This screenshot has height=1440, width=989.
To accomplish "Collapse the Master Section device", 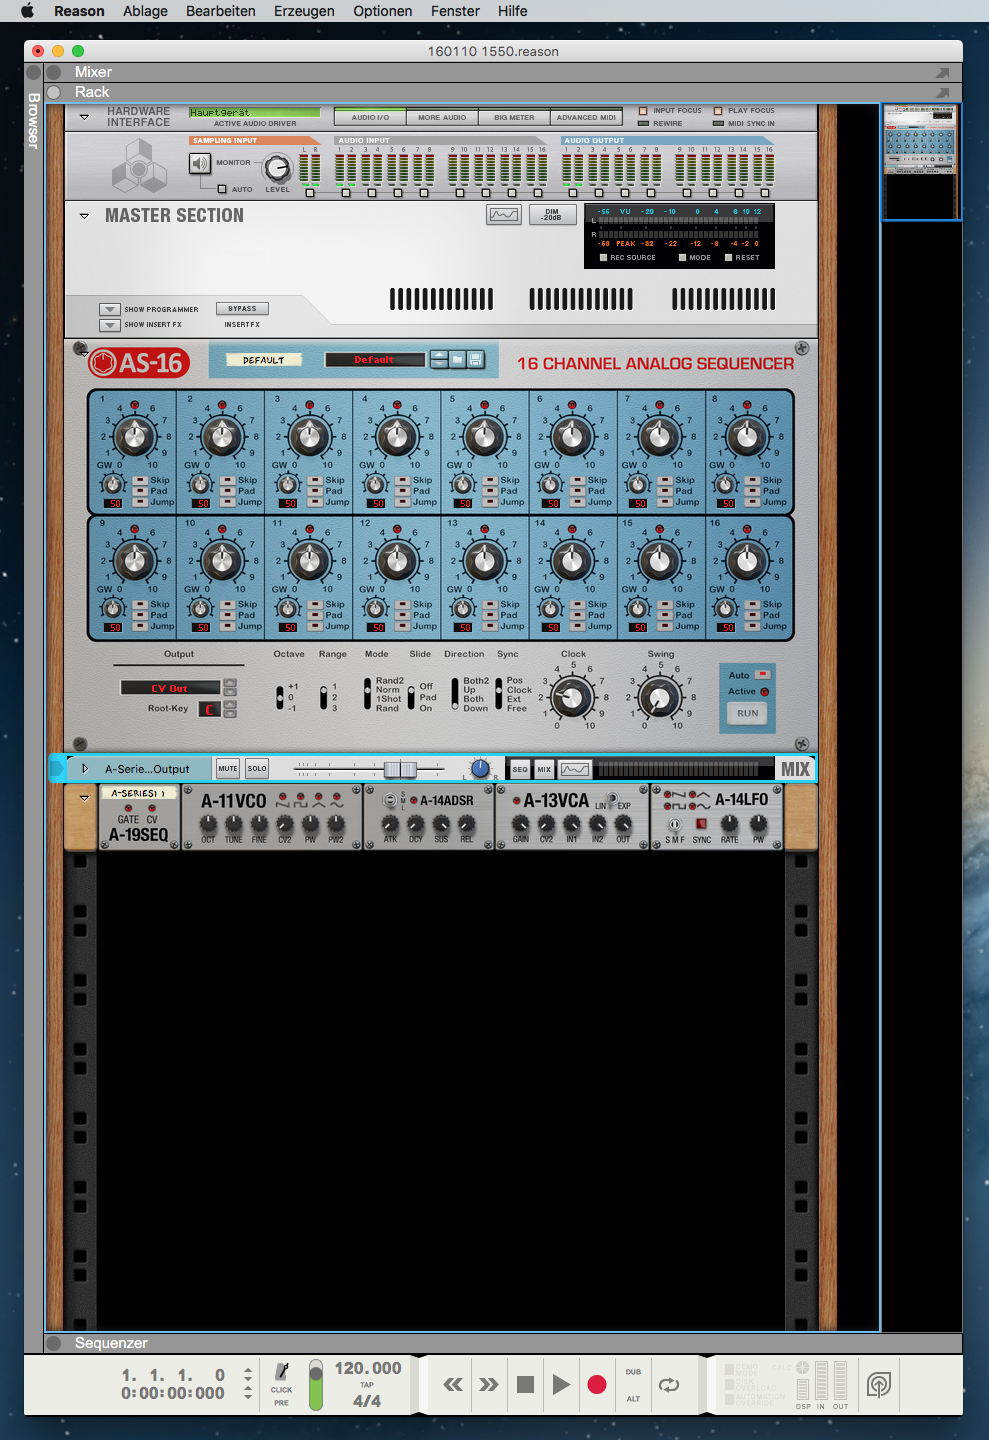I will [84, 215].
